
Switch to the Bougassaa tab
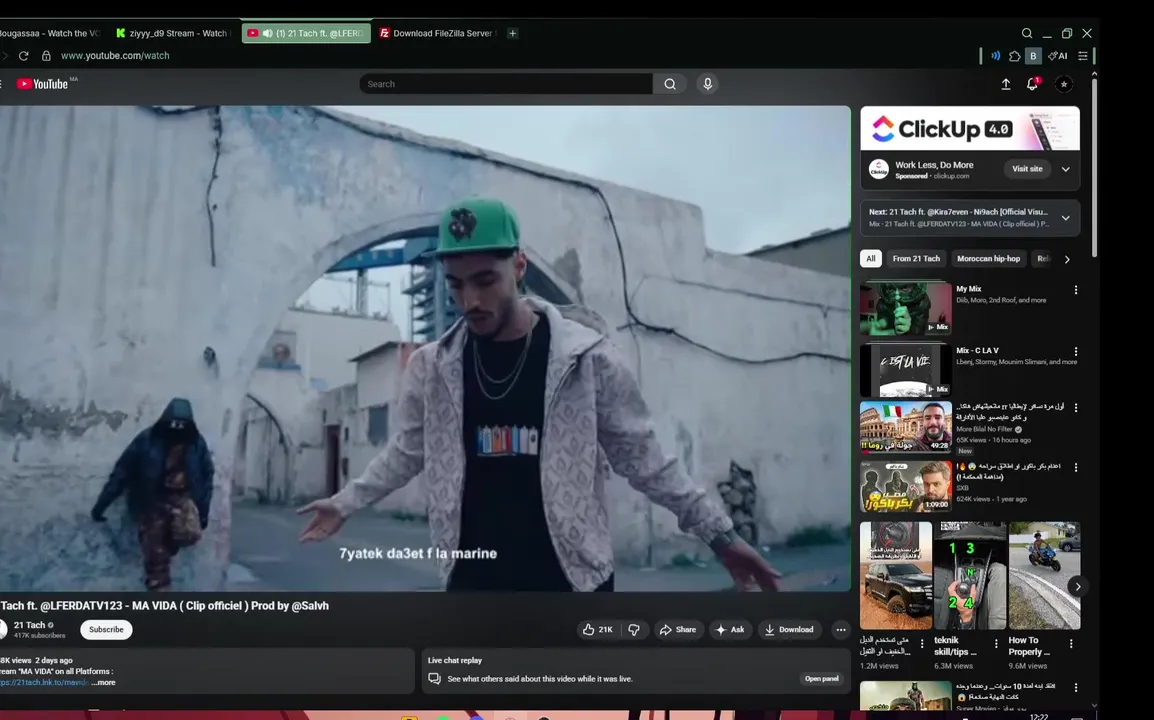coord(50,33)
